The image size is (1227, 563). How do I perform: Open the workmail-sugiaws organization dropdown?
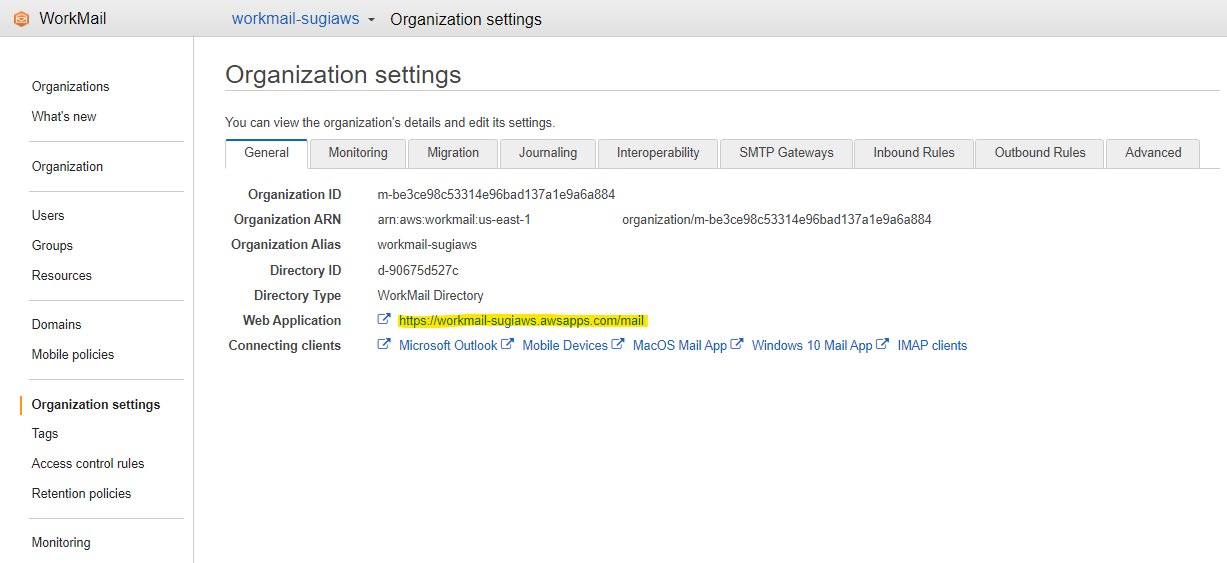(371, 20)
